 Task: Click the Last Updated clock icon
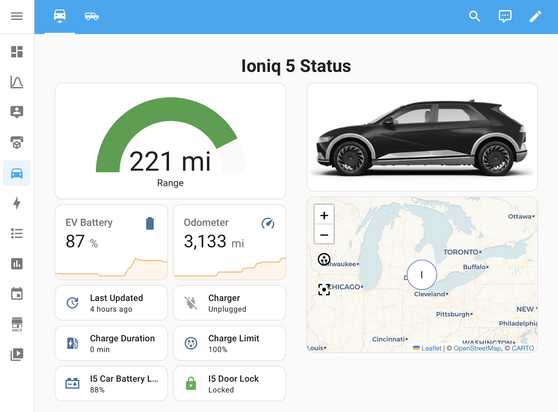point(73,303)
